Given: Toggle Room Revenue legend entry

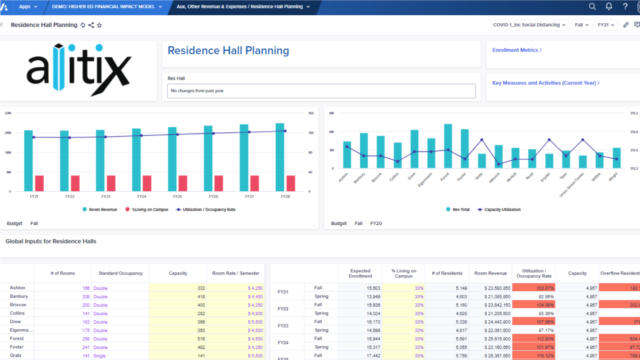Looking at the screenshot, I should (x=100, y=209).
